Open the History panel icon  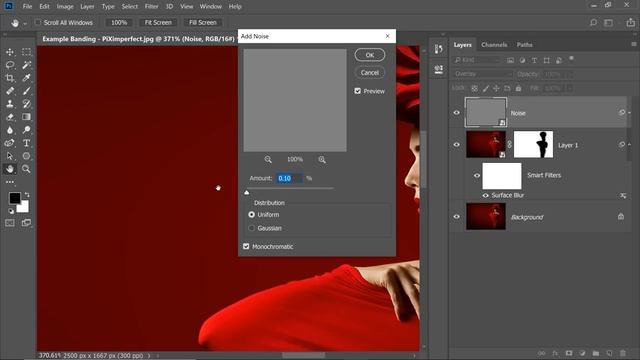[439, 49]
